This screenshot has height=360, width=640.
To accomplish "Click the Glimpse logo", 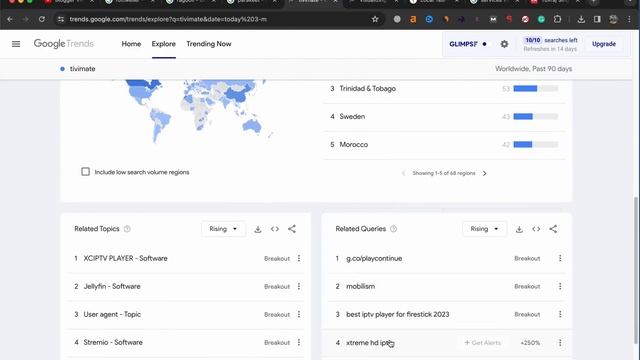I will 463,44.
